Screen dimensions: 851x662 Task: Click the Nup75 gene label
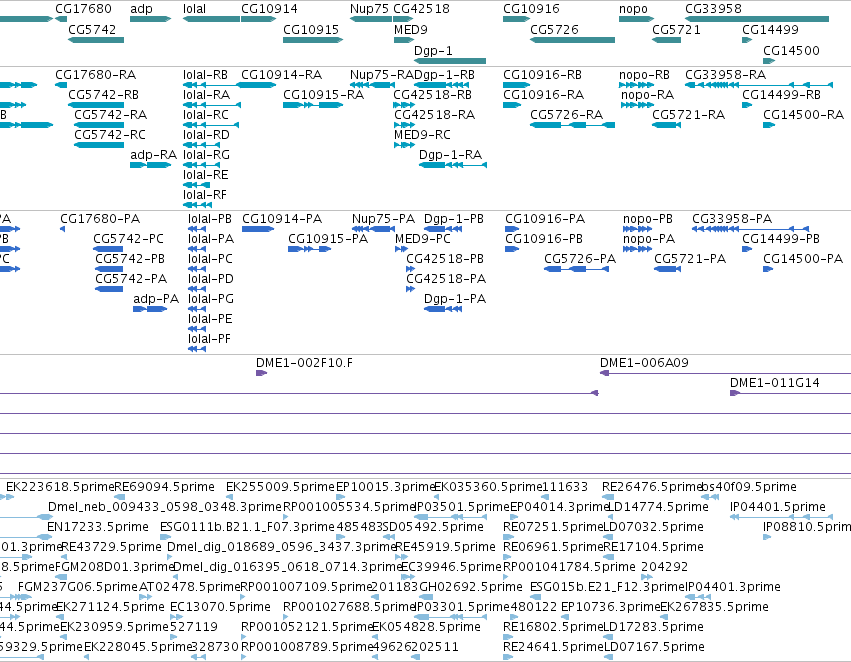click(370, 9)
